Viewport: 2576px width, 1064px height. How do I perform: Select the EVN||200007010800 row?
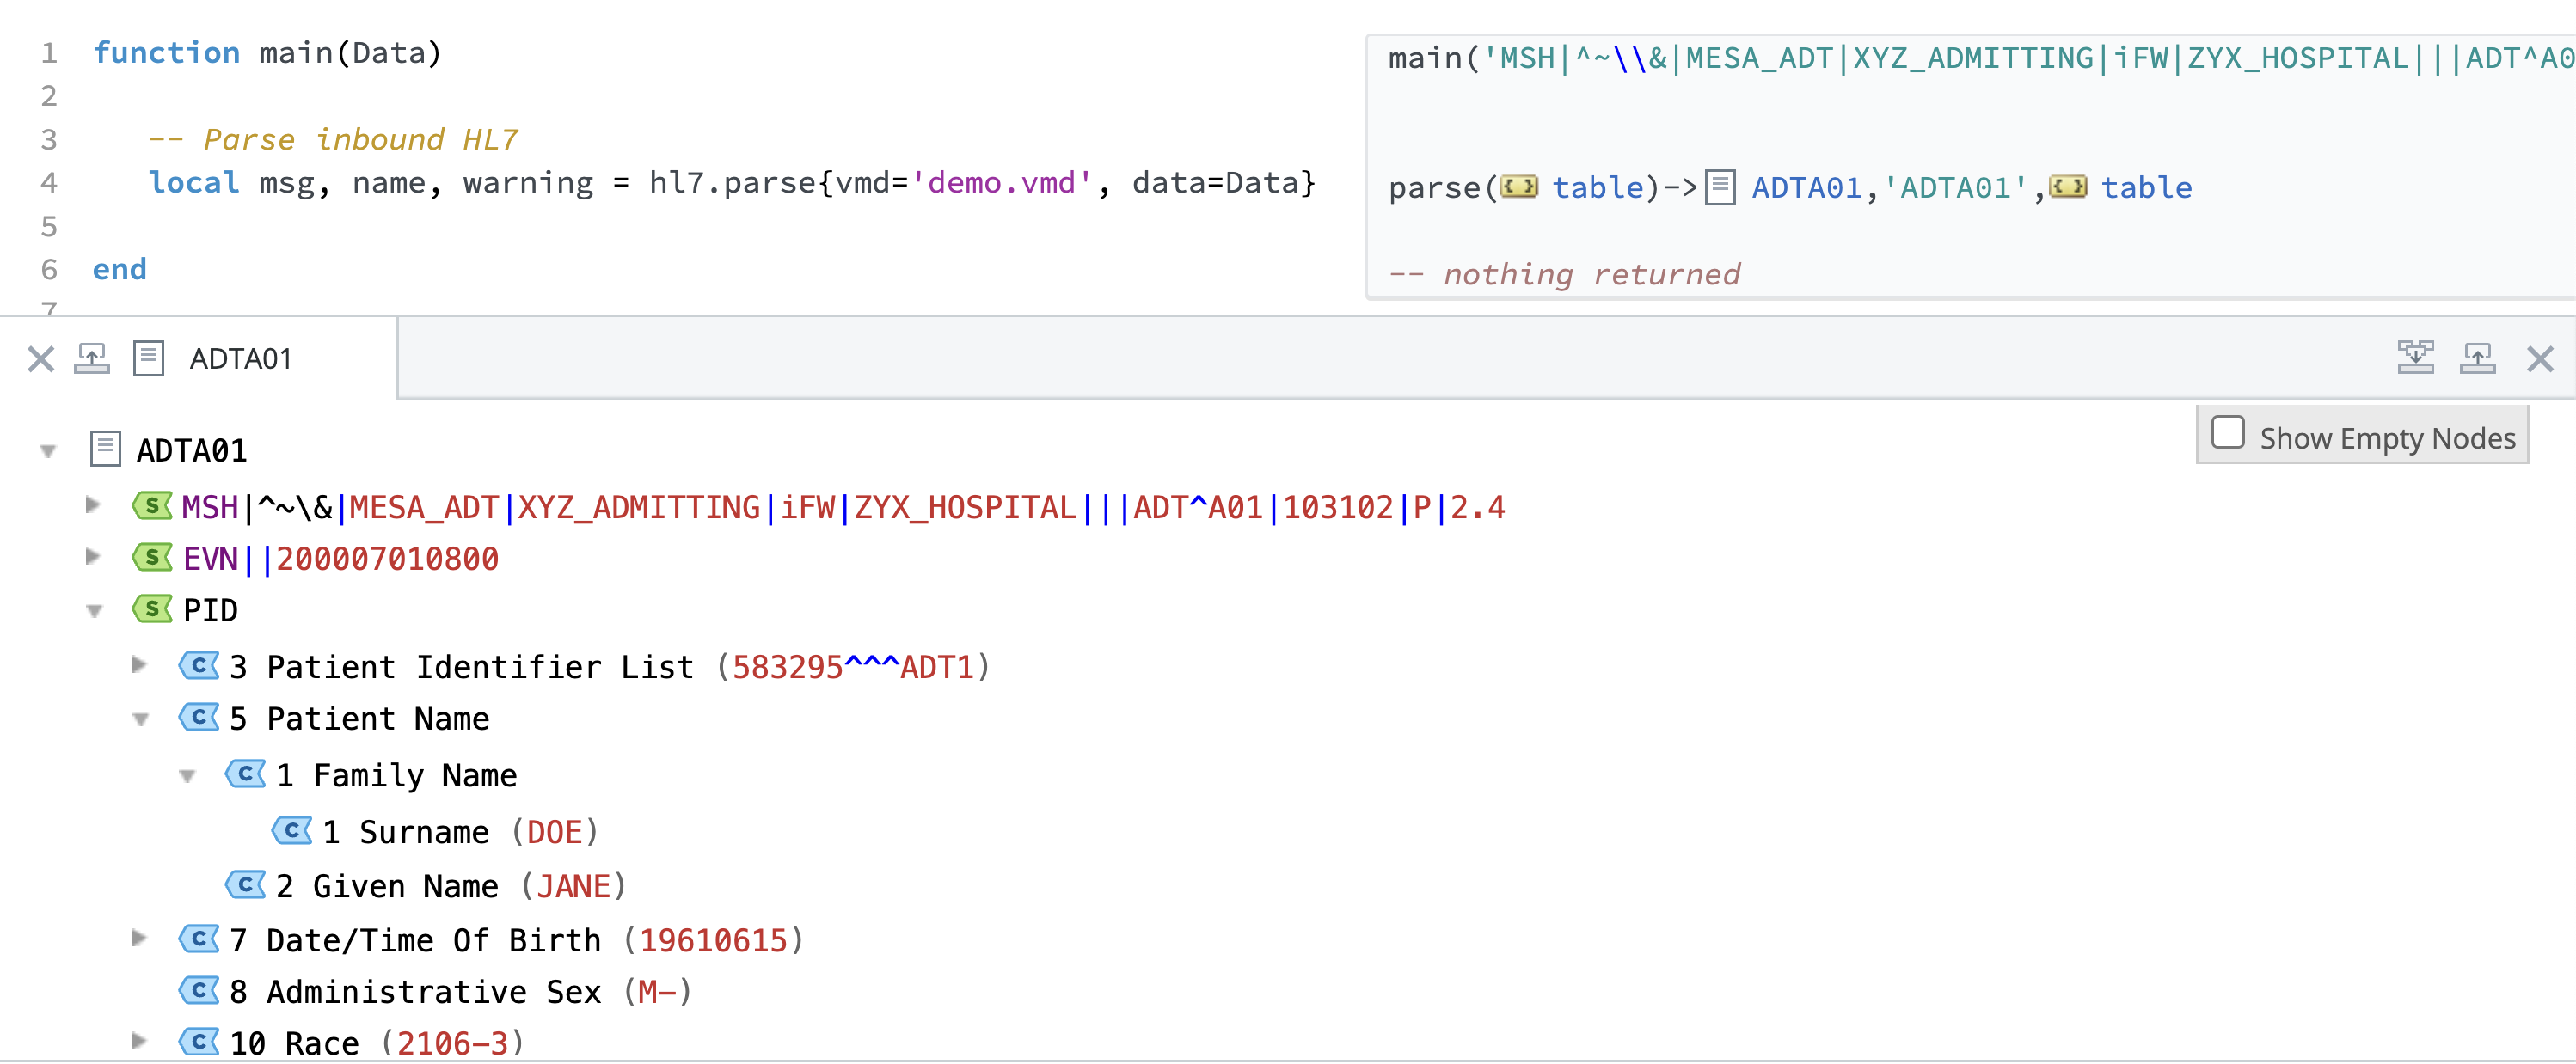340,559
